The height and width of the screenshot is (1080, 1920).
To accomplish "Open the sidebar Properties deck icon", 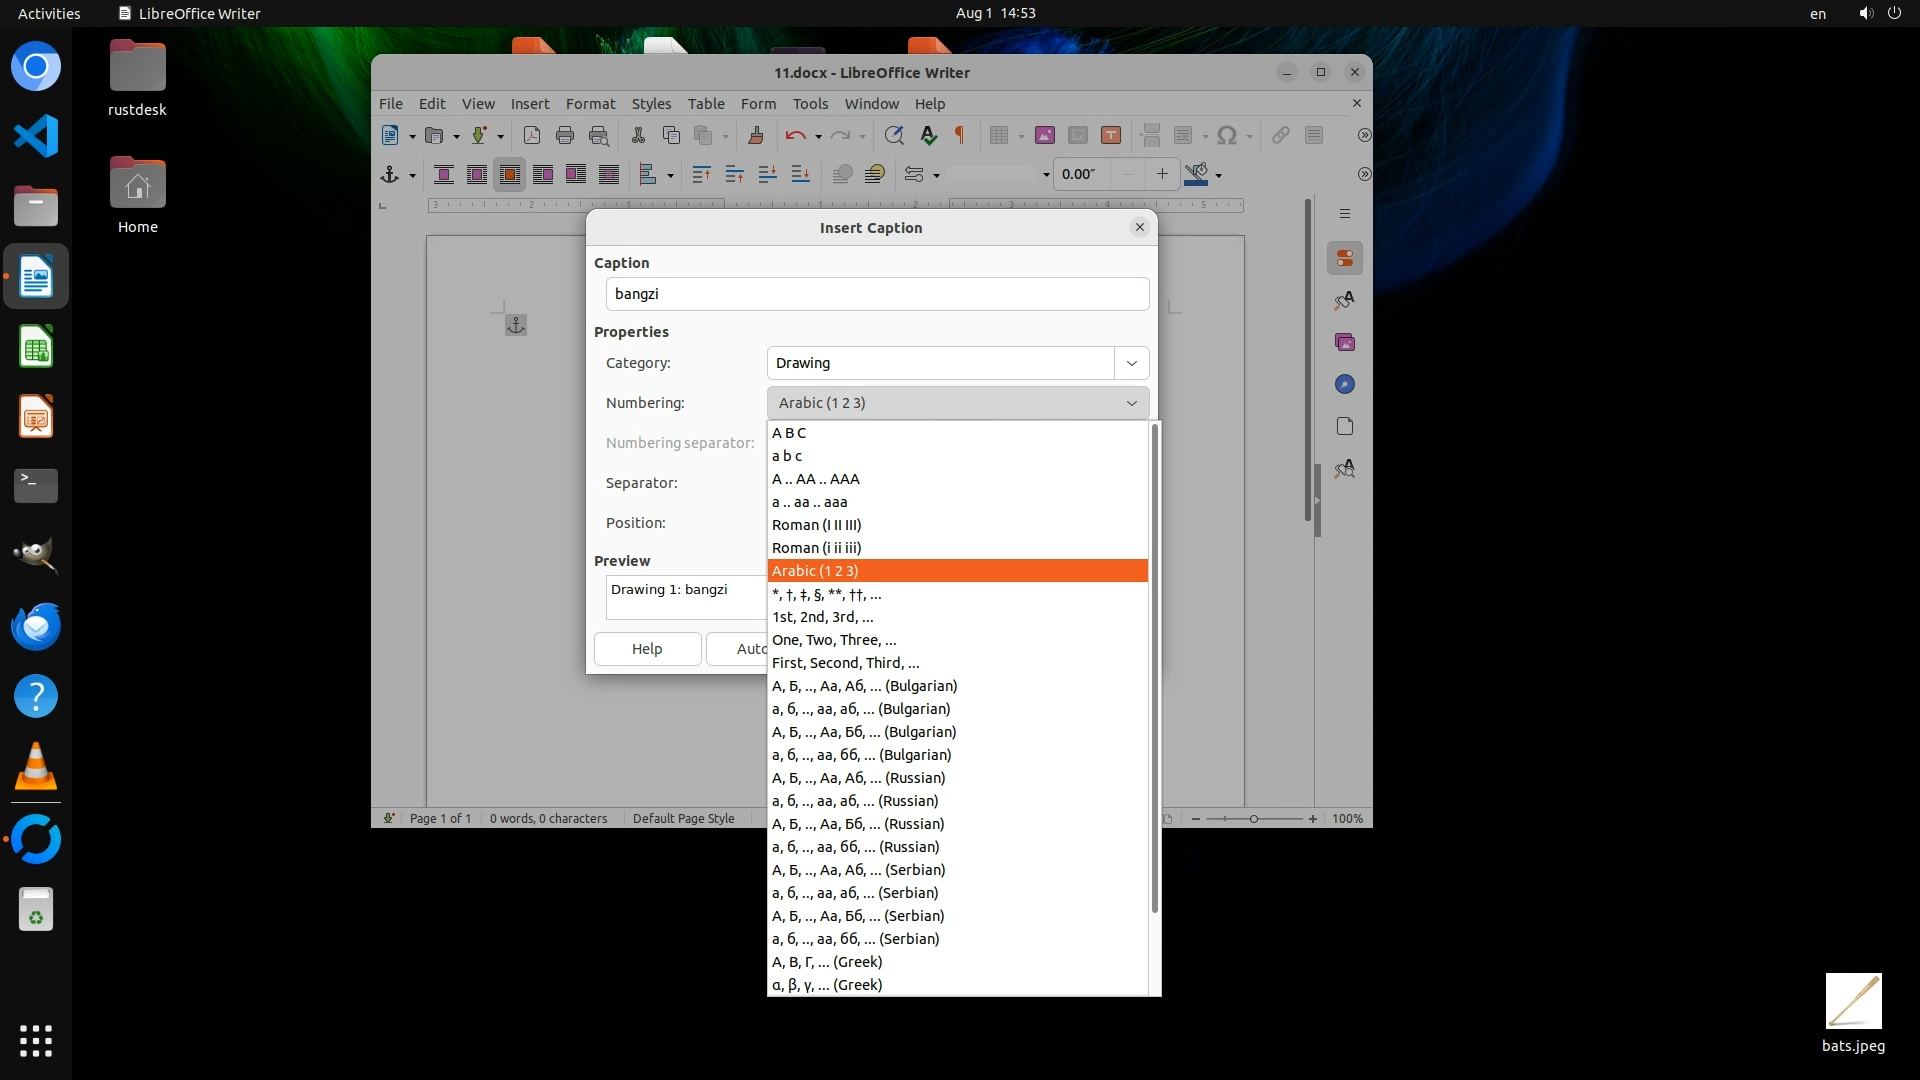I will click(x=1345, y=259).
